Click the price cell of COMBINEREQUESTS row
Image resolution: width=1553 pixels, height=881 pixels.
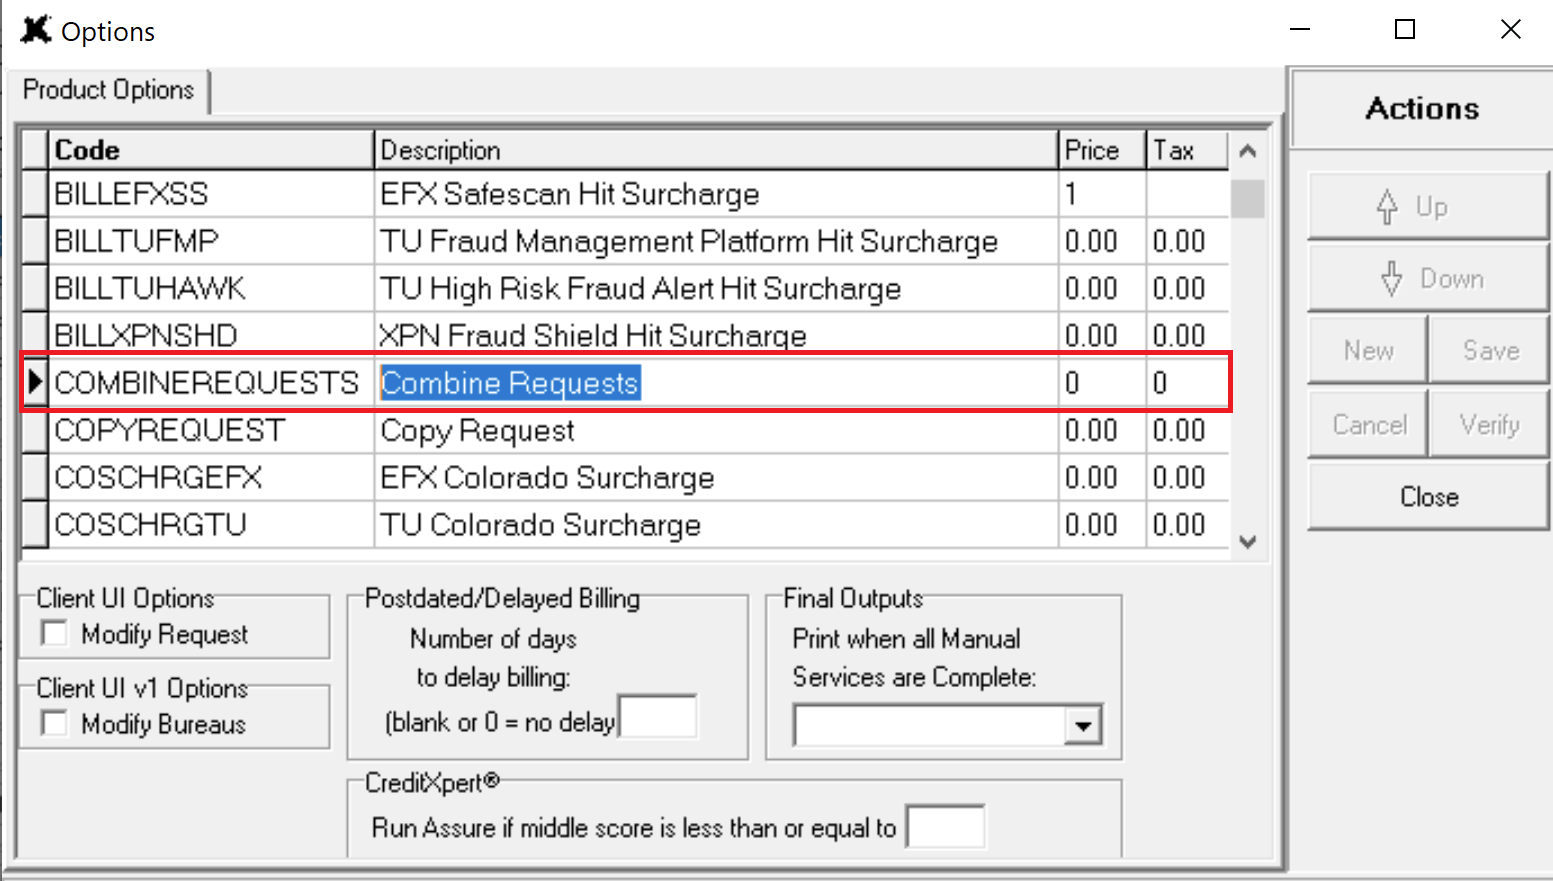(x=1102, y=383)
